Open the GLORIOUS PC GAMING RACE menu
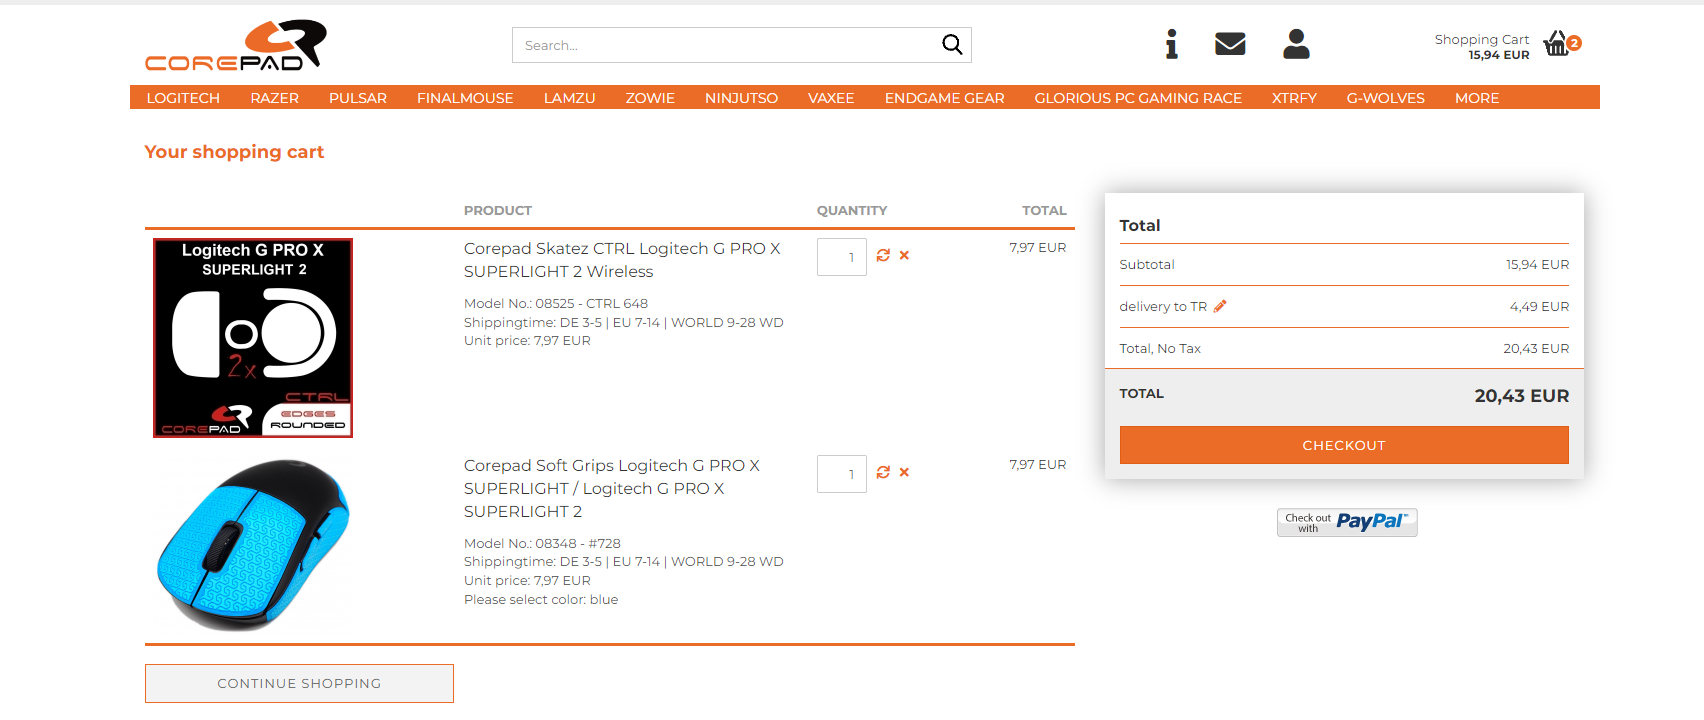This screenshot has width=1704, height=720. pyautogui.click(x=1138, y=98)
